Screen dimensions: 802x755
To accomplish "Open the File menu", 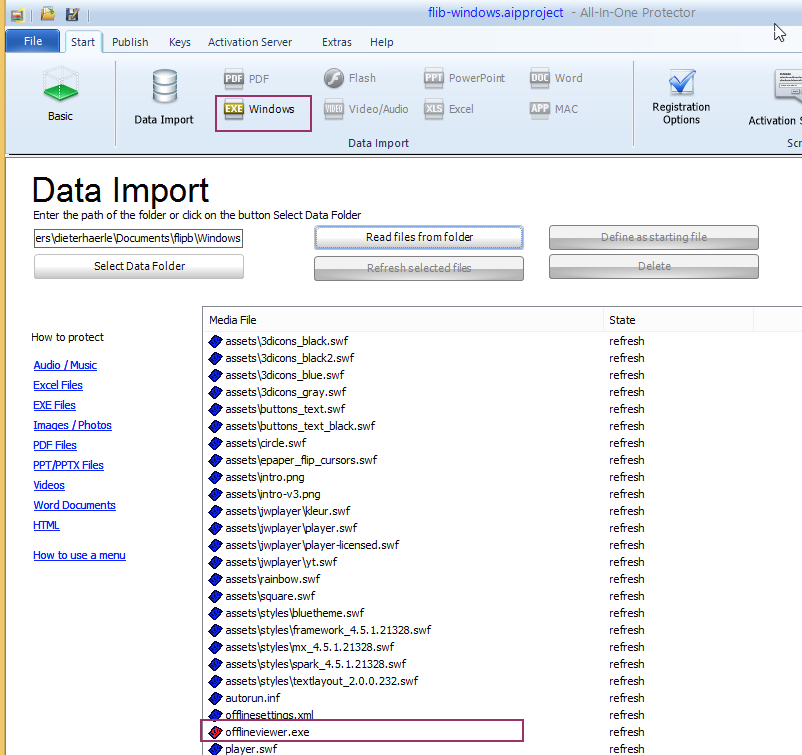I will coord(33,42).
